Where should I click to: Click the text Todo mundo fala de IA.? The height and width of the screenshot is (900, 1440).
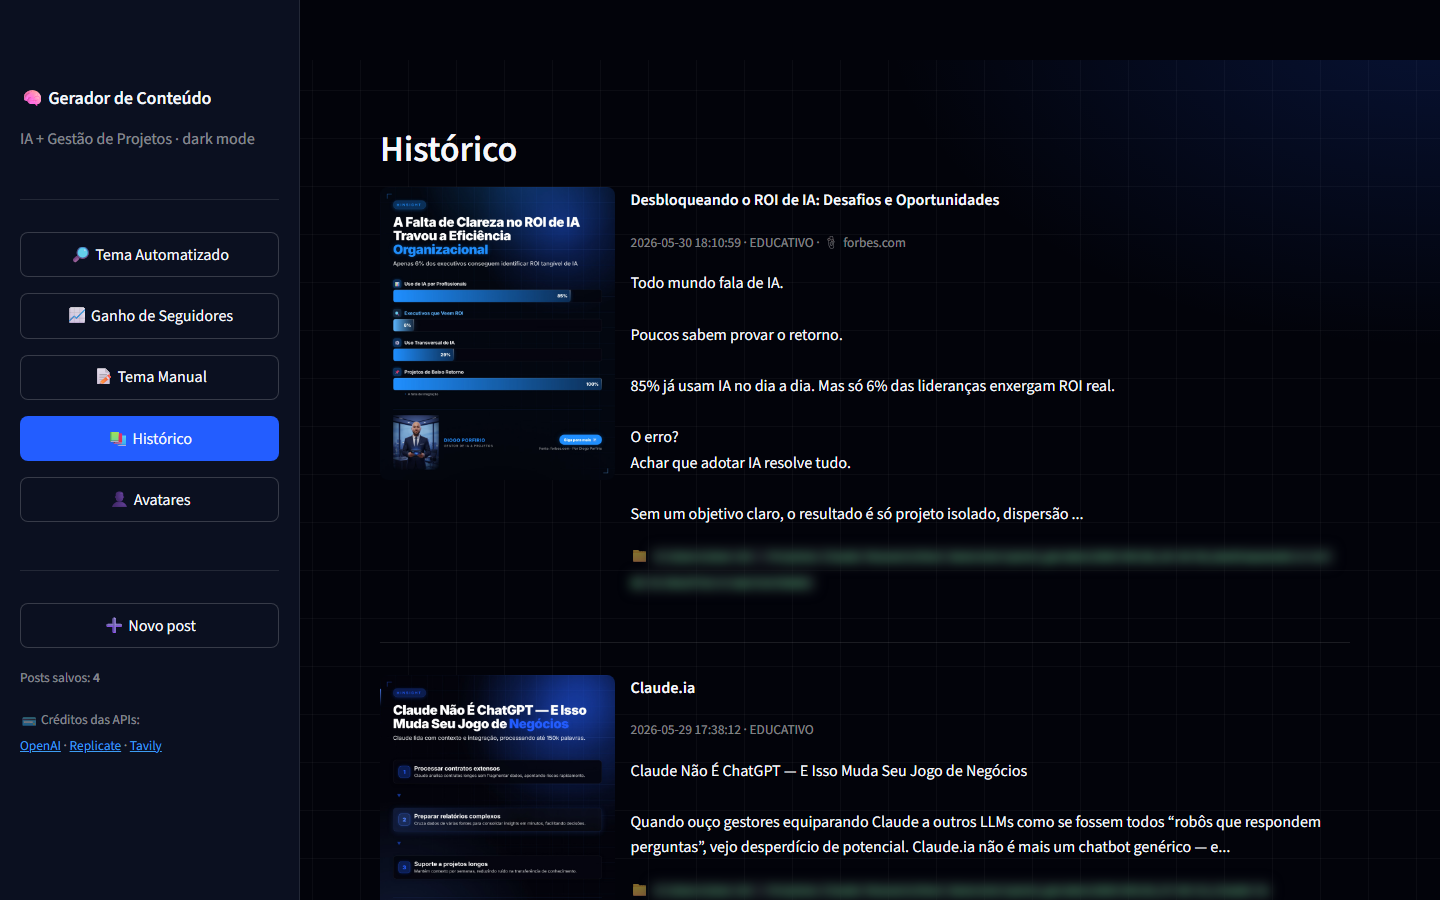[x=707, y=283]
